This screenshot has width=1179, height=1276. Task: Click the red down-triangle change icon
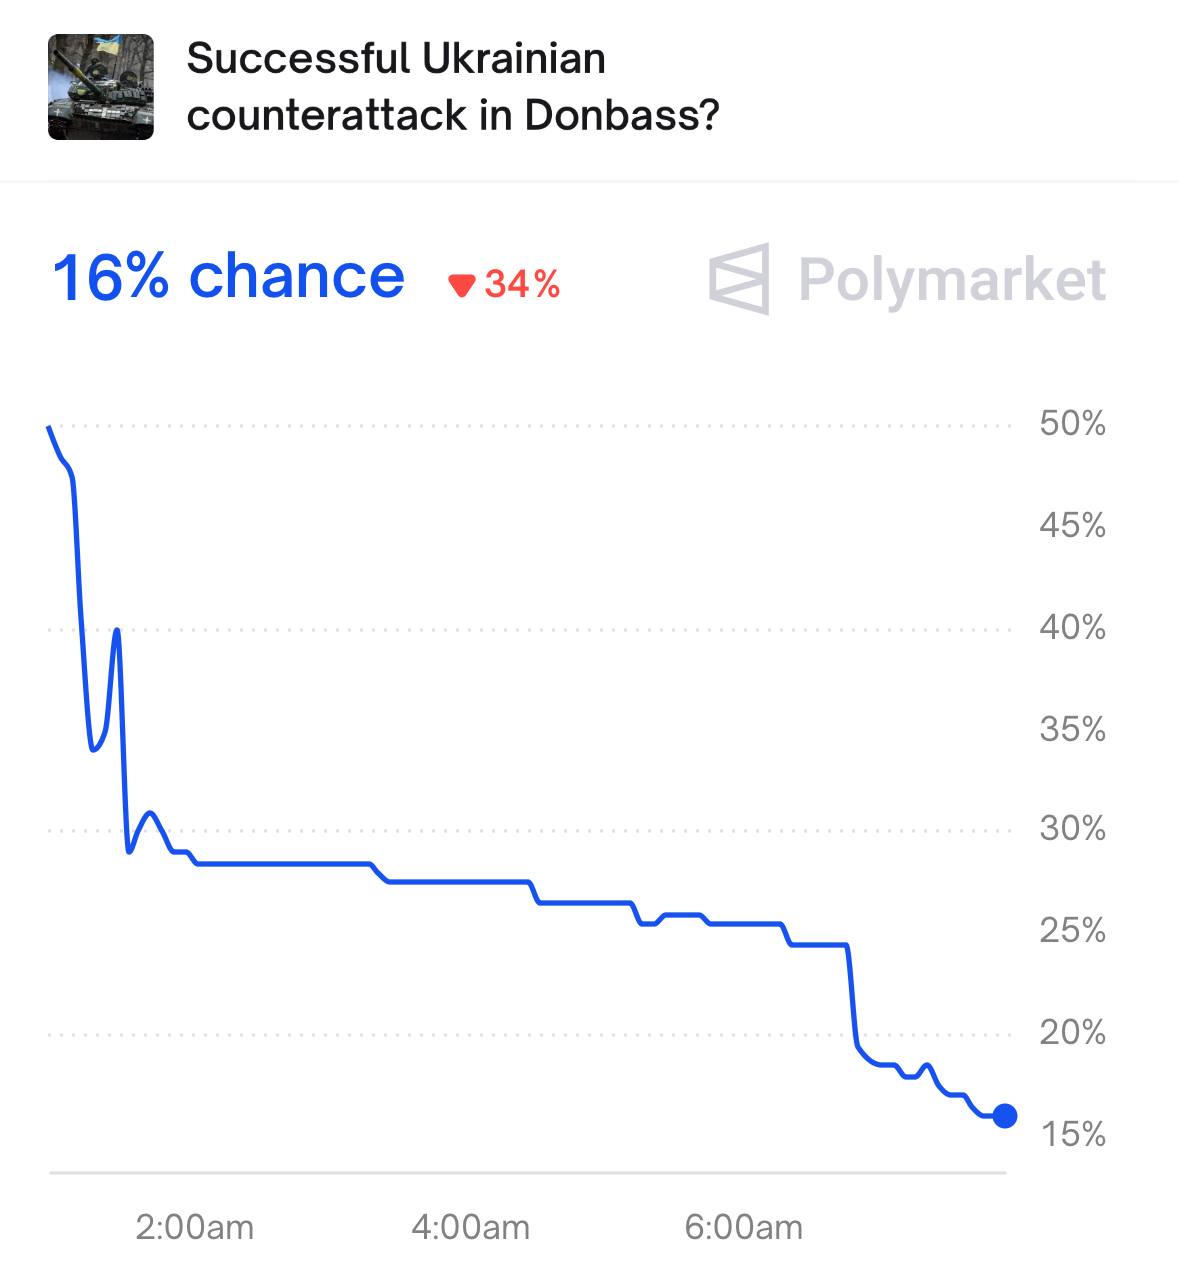(461, 286)
